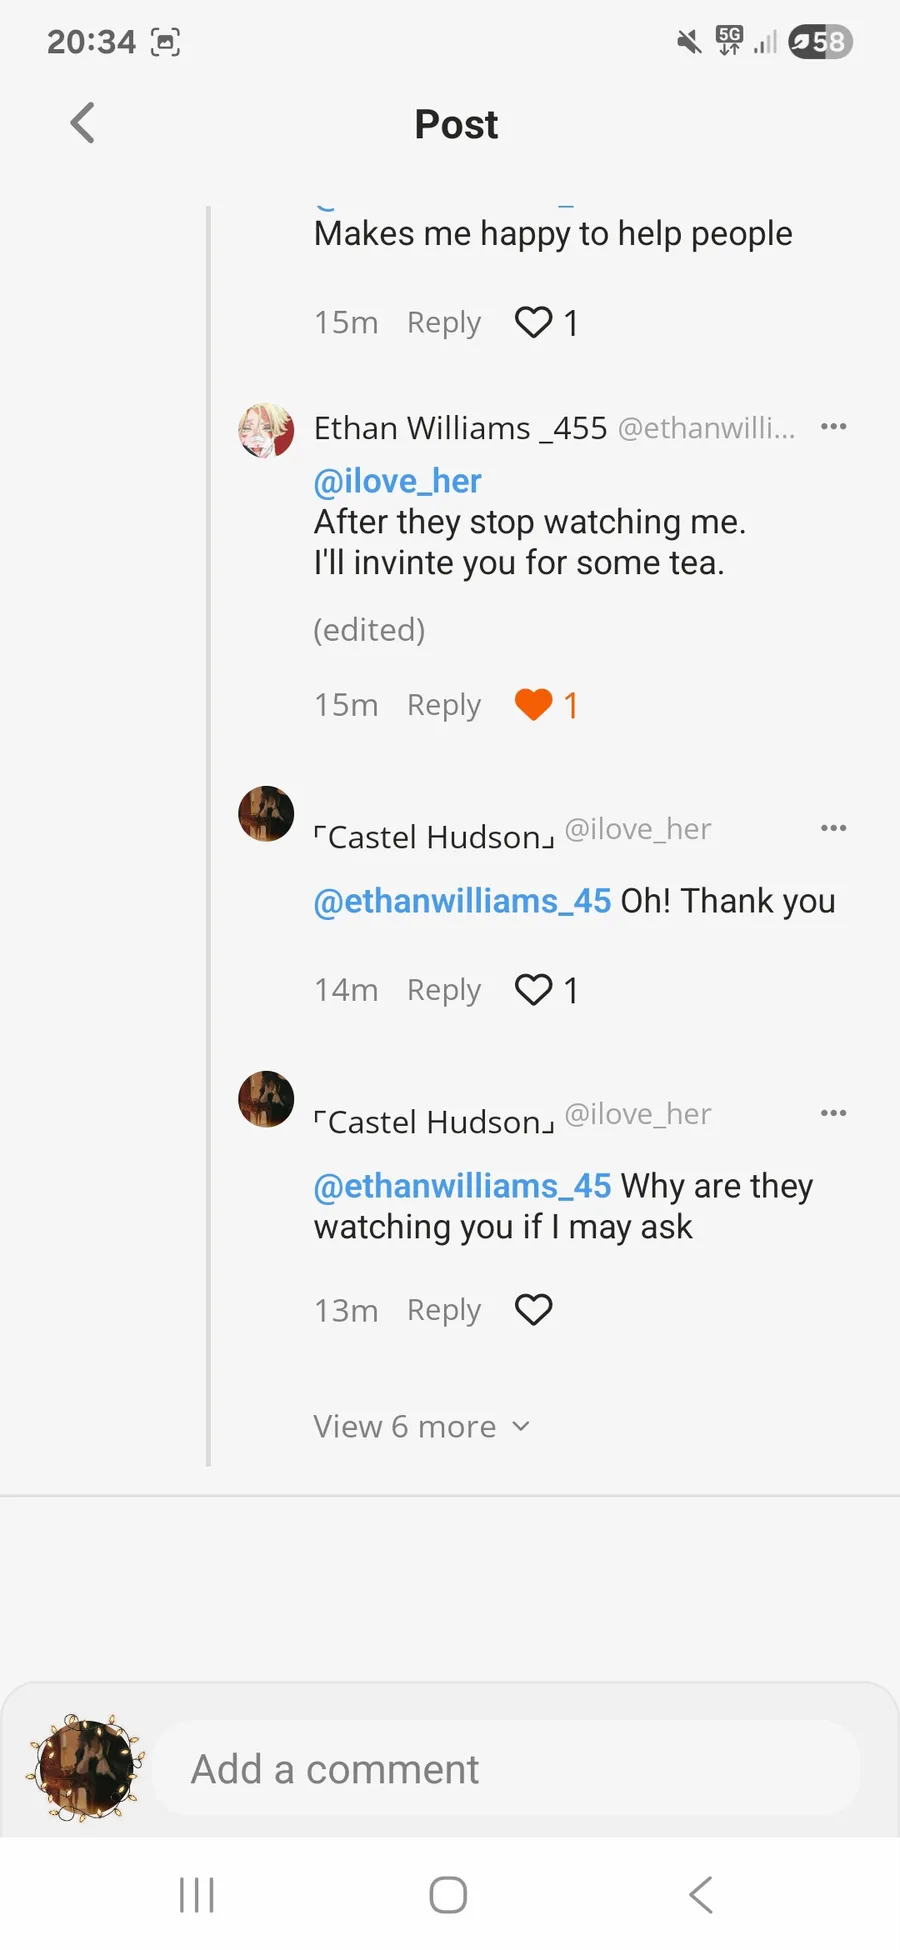
Task: Tap the Android home navigation button
Action: pos(448,1894)
